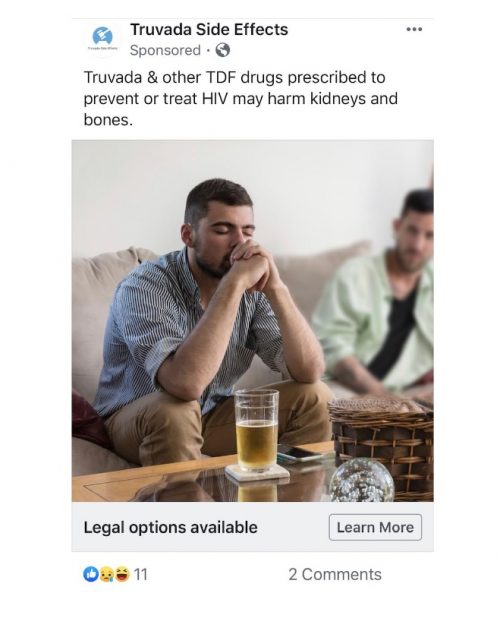Click the Learn More button
500x634 pixels.
[x=375, y=527]
